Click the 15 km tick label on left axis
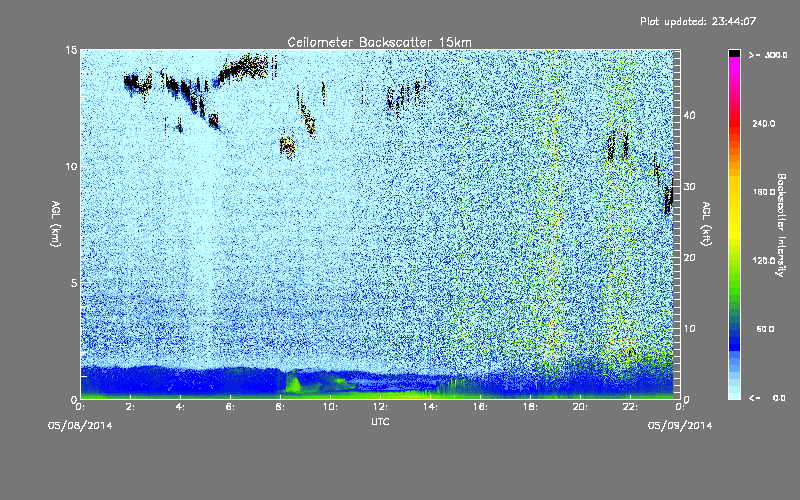Screen dimensions: 800x500 click(71, 50)
